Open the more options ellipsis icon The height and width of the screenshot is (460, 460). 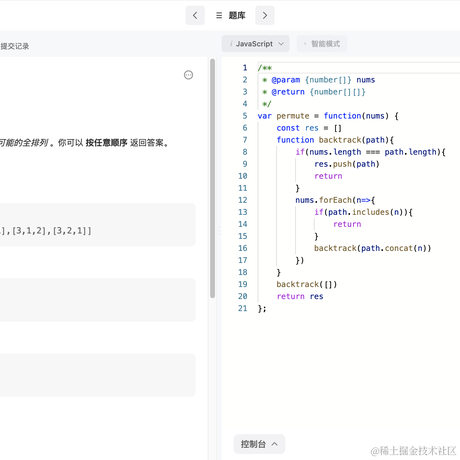[x=188, y=75]
